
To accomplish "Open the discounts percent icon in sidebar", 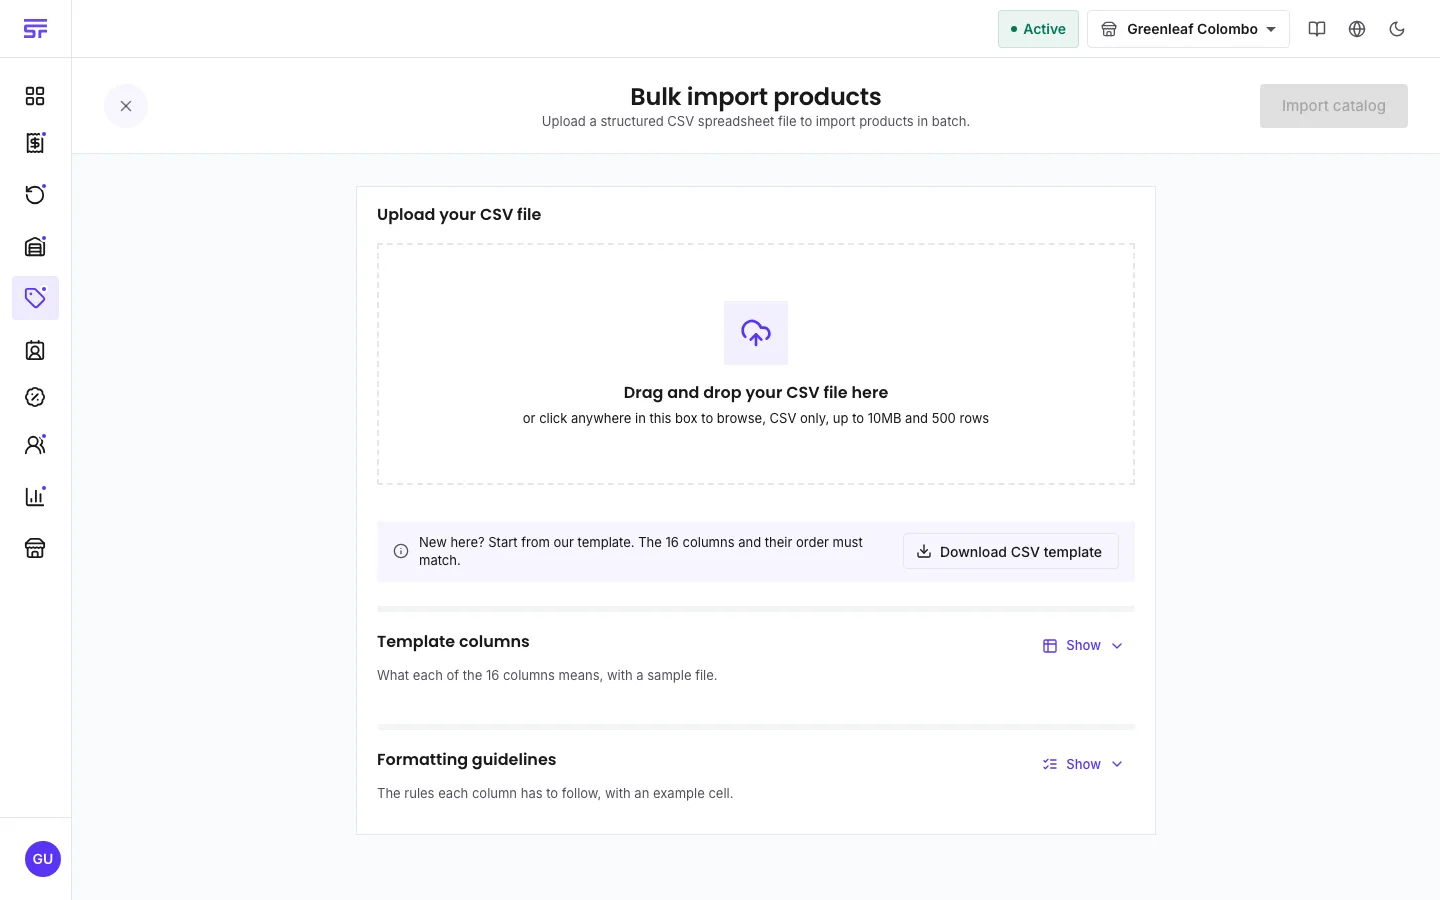I will 35,397.
